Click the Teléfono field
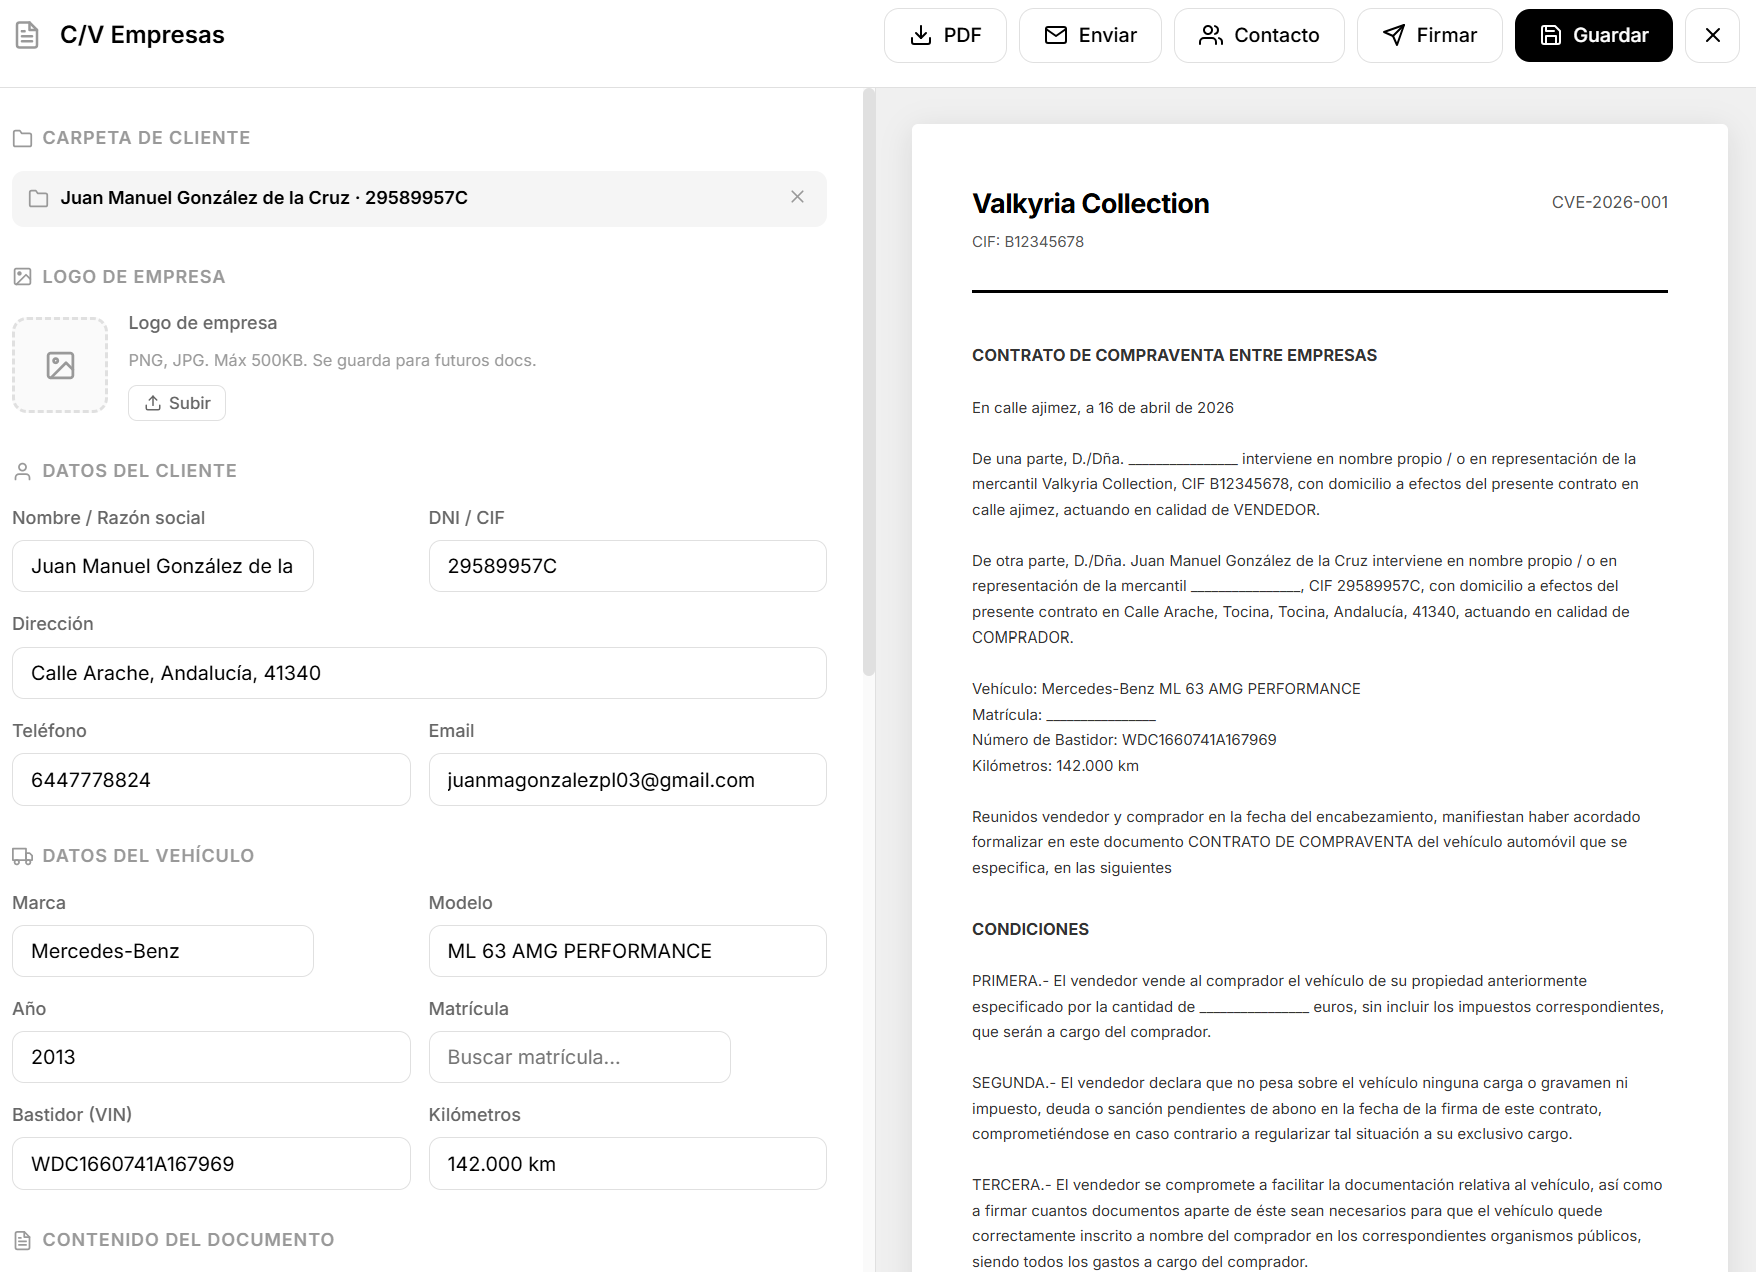The width and height of the screenshot is (1756, 1272). (211, 780)
